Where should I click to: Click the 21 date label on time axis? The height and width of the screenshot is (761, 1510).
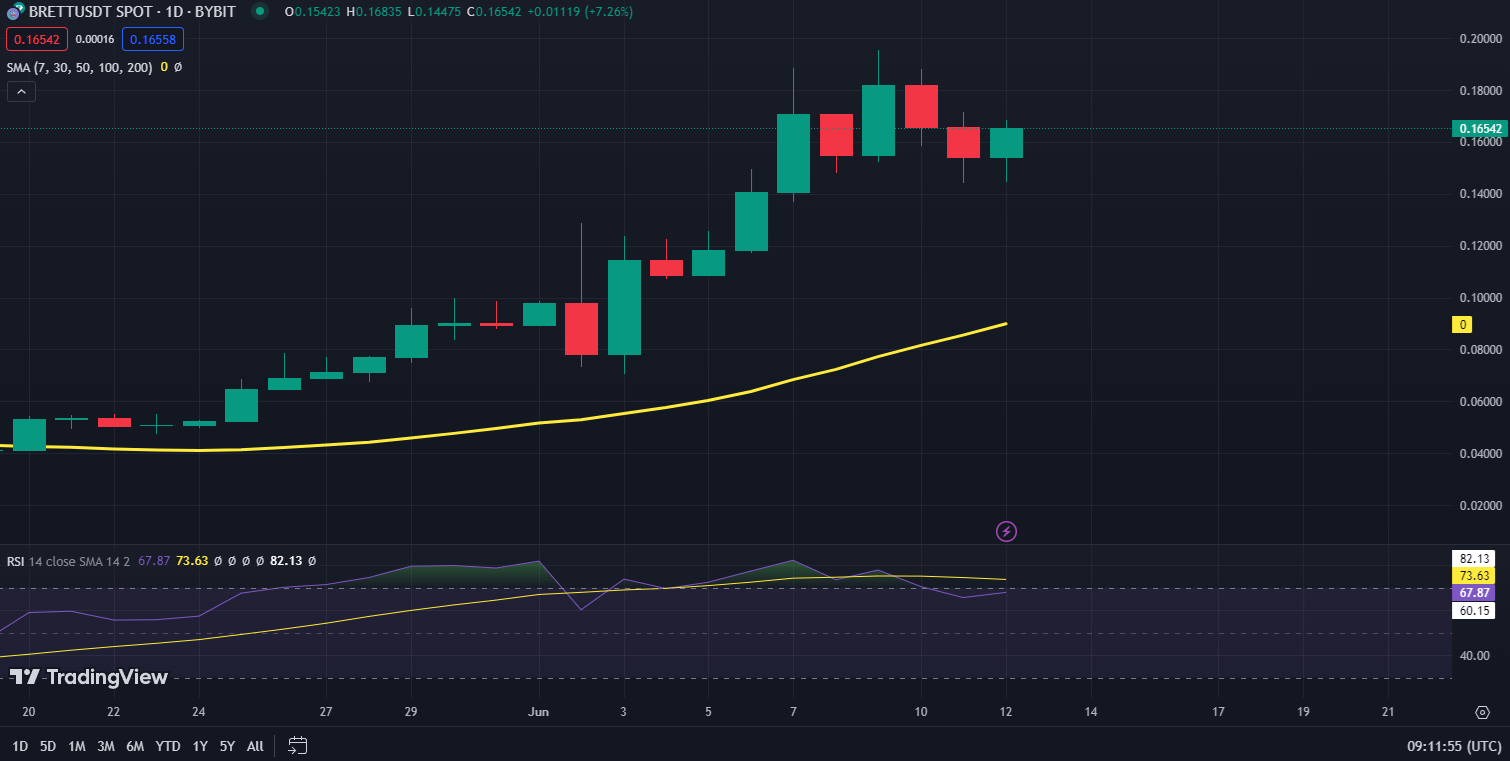coord(1387,712)
